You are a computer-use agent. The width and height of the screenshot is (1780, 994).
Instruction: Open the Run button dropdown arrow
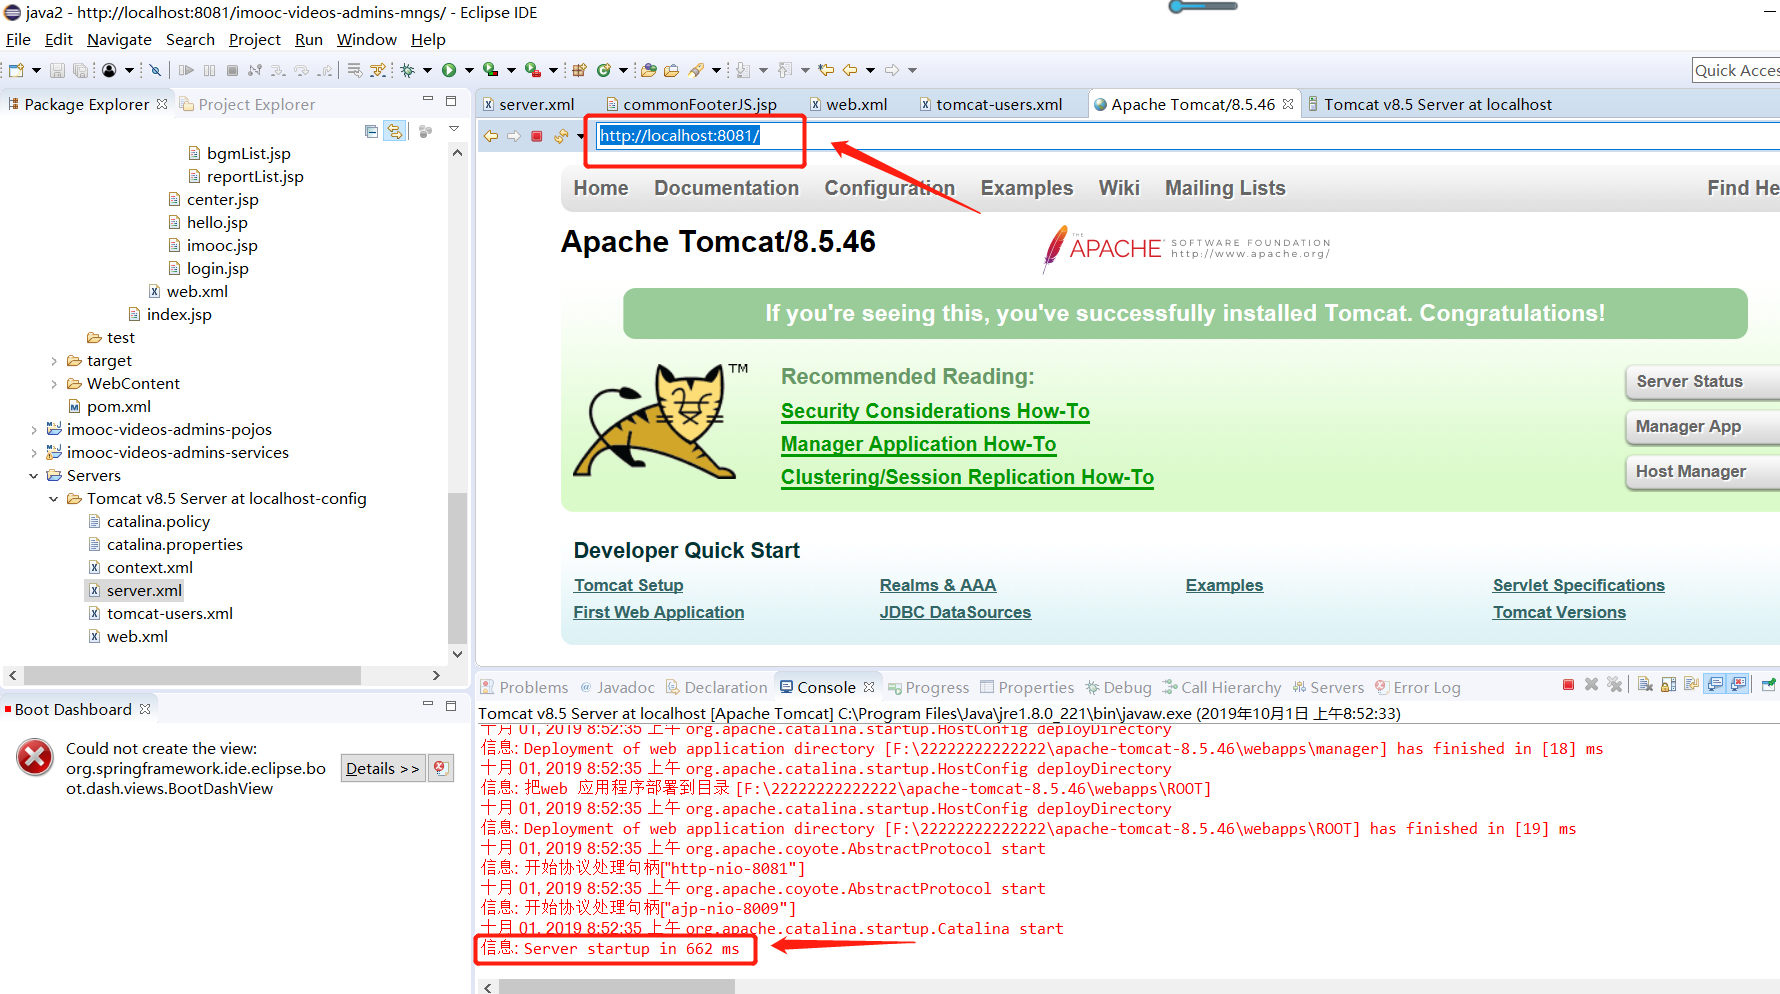(x=469, y=70)
